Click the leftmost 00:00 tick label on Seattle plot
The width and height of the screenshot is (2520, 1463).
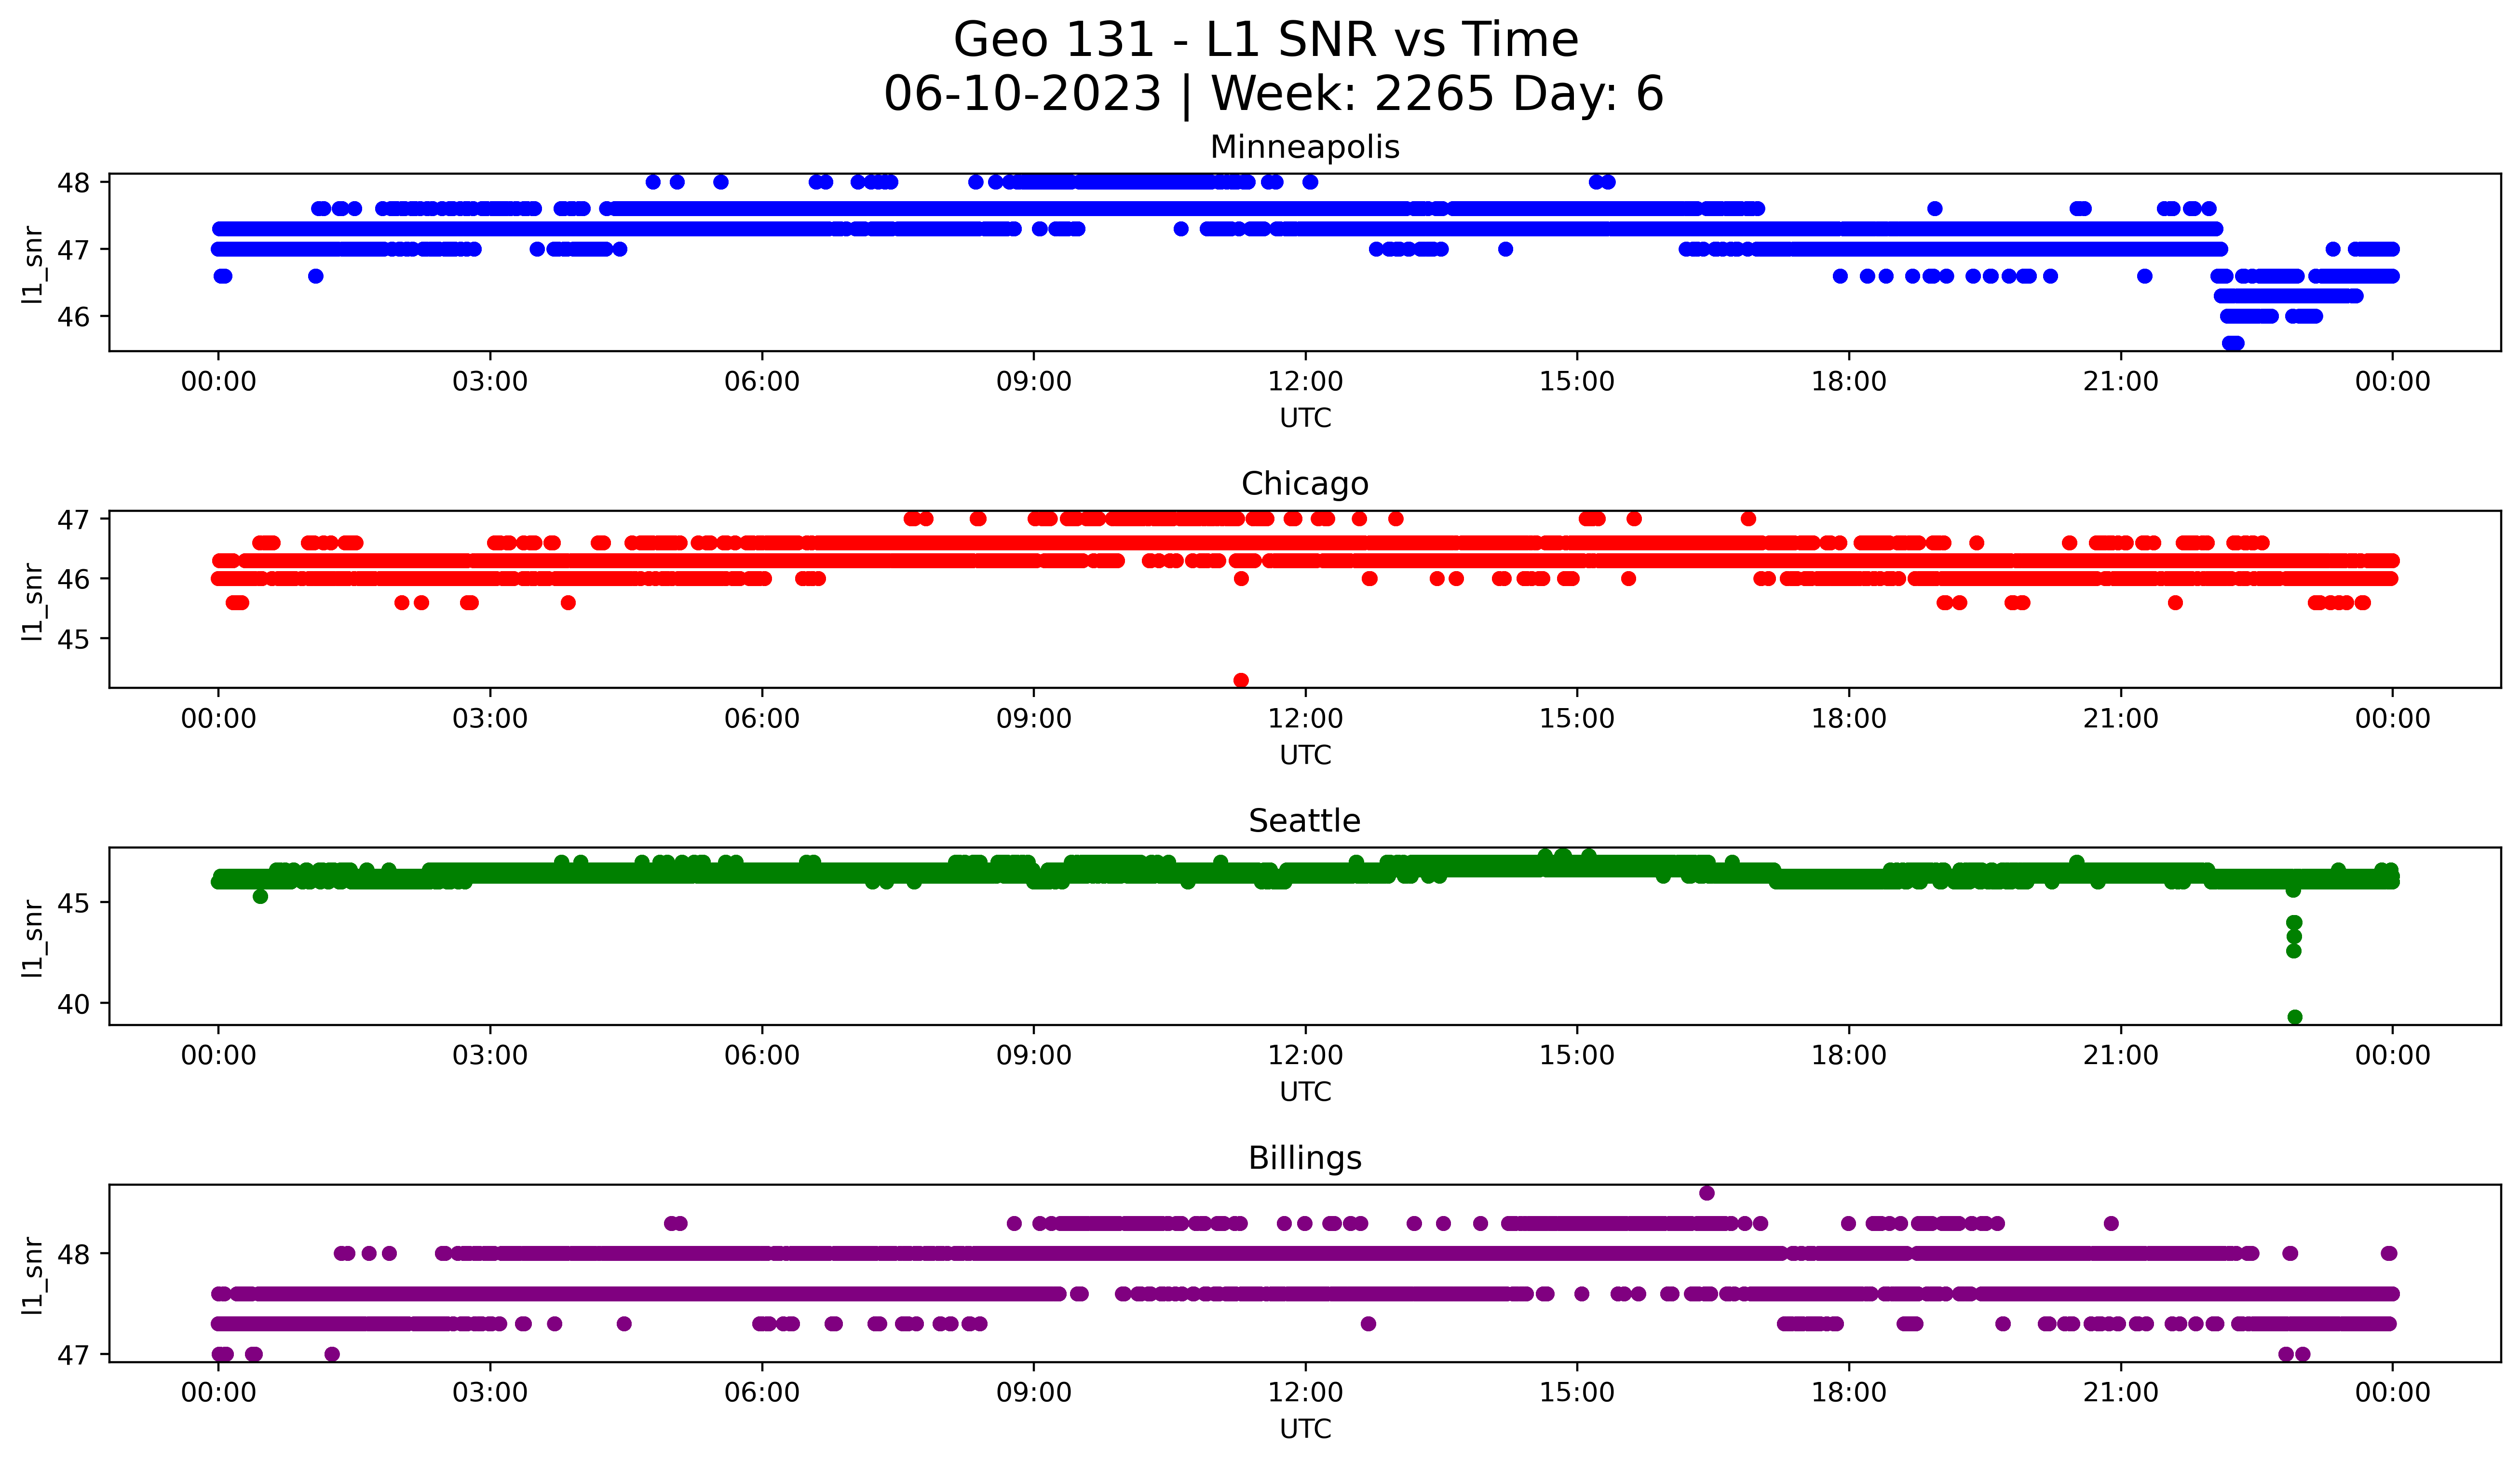218,1056
